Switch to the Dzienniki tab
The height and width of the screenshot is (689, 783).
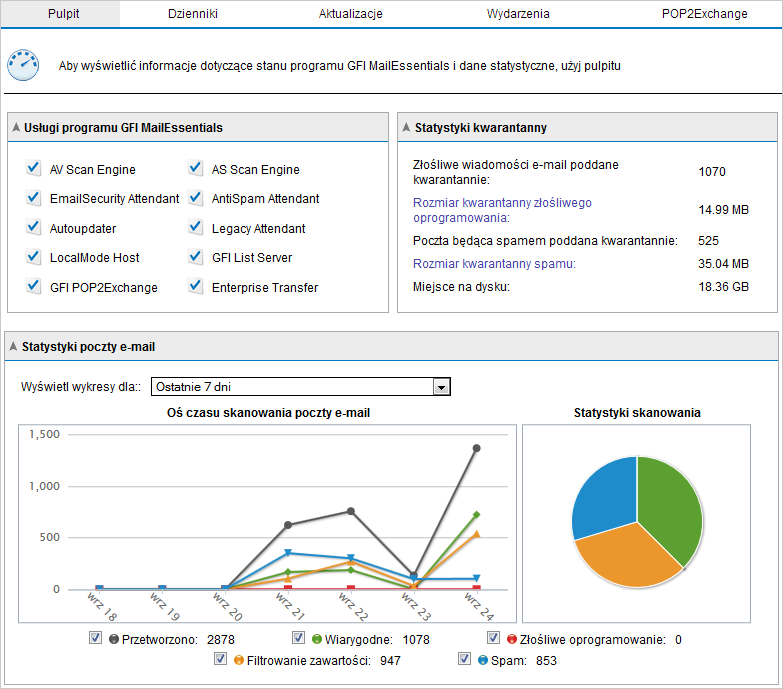tap(193, 13)
